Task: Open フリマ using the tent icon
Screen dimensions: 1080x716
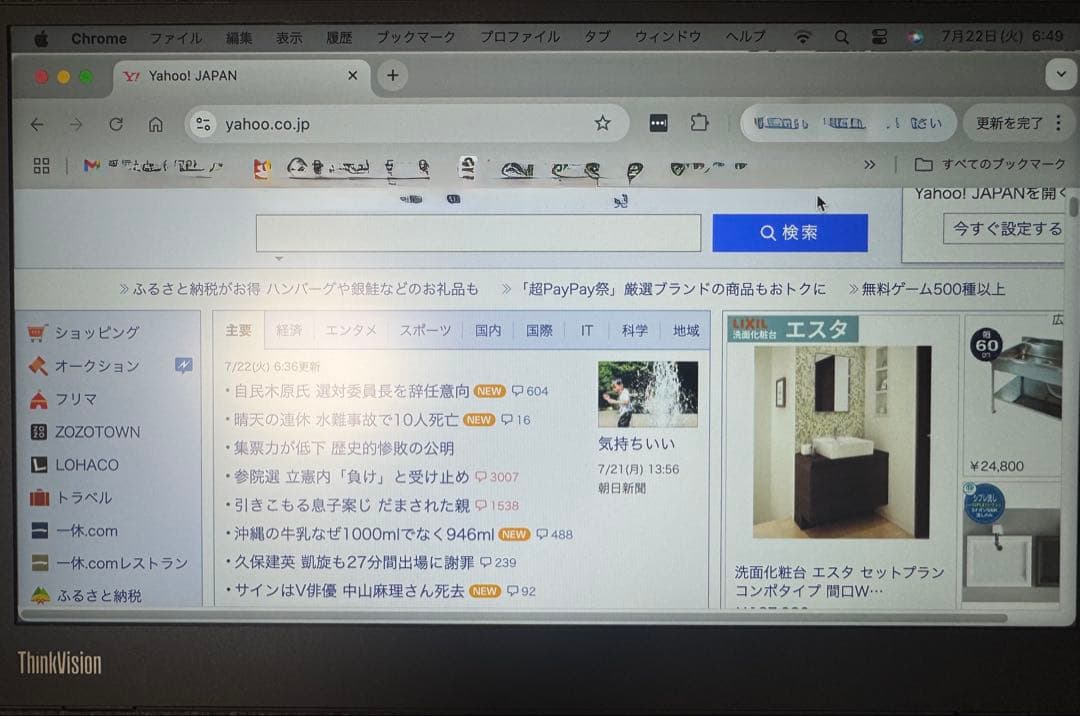Action: (x=37, y=398)
